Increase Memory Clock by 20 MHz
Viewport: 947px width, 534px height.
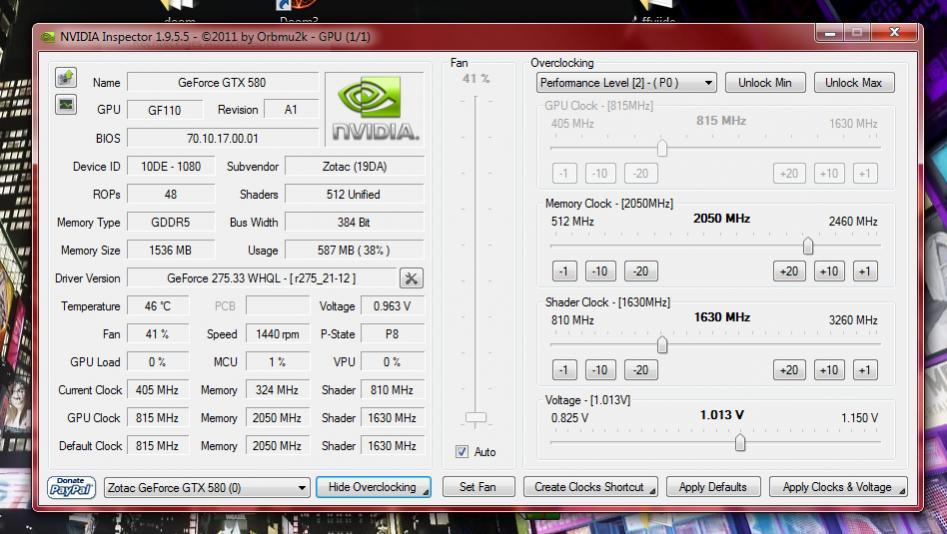pyautogui.click(x=789, y=271)
